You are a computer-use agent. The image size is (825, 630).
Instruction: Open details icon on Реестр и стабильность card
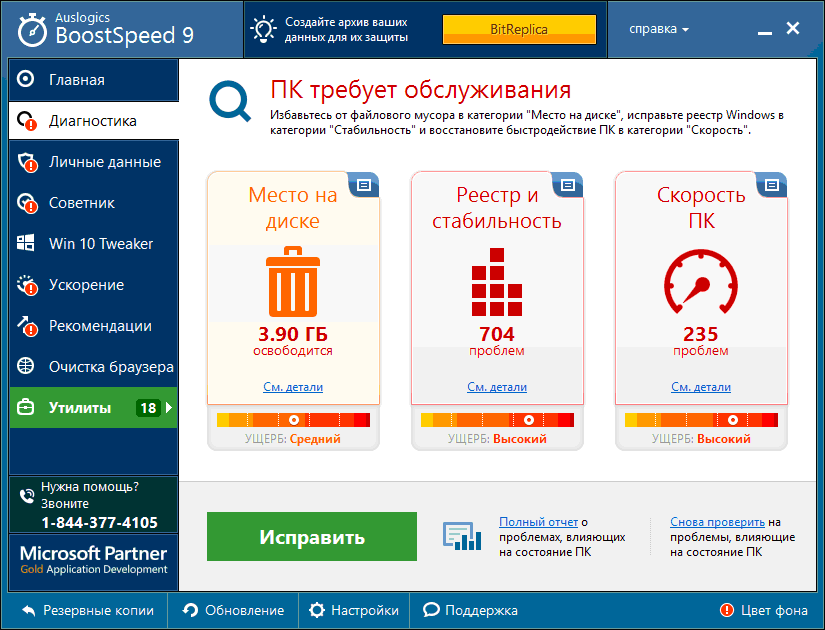568,185
